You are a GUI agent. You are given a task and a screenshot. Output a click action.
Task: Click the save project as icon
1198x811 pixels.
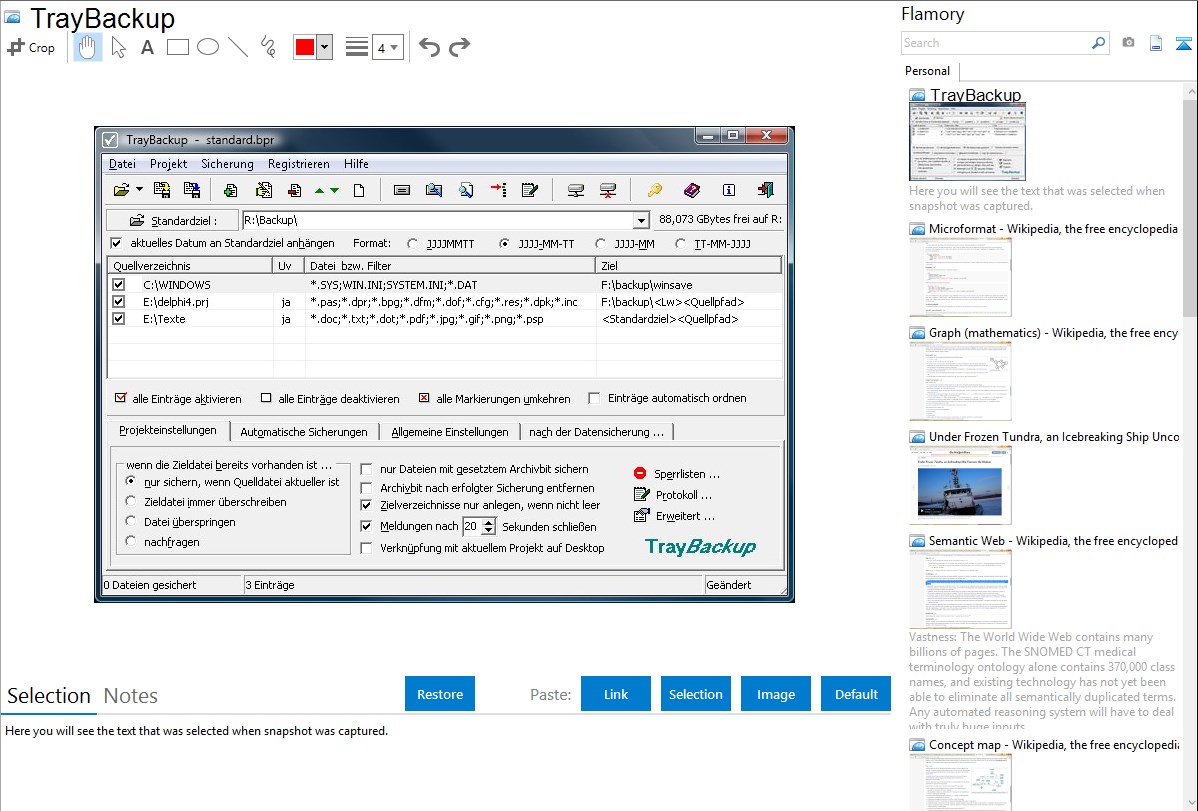(192, 190)
